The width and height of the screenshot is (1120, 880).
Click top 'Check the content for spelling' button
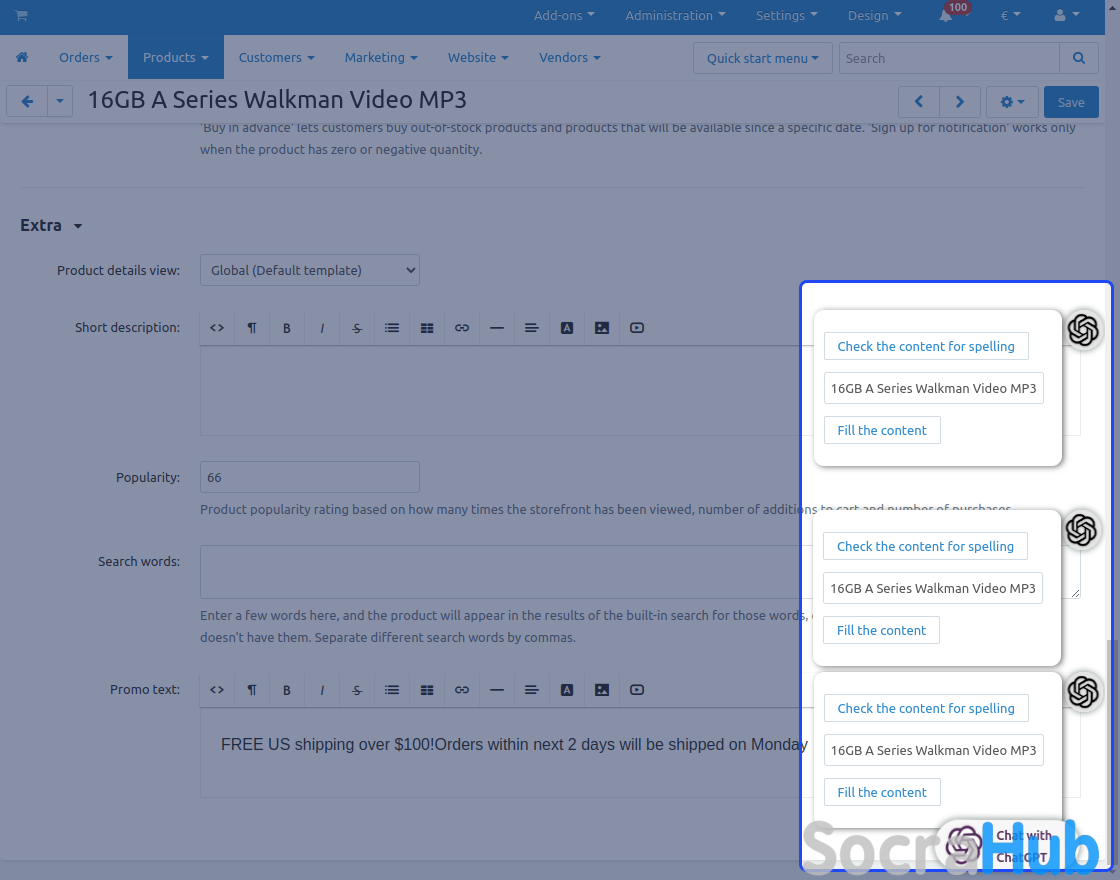pyautogui.click(x=926, y=346)
